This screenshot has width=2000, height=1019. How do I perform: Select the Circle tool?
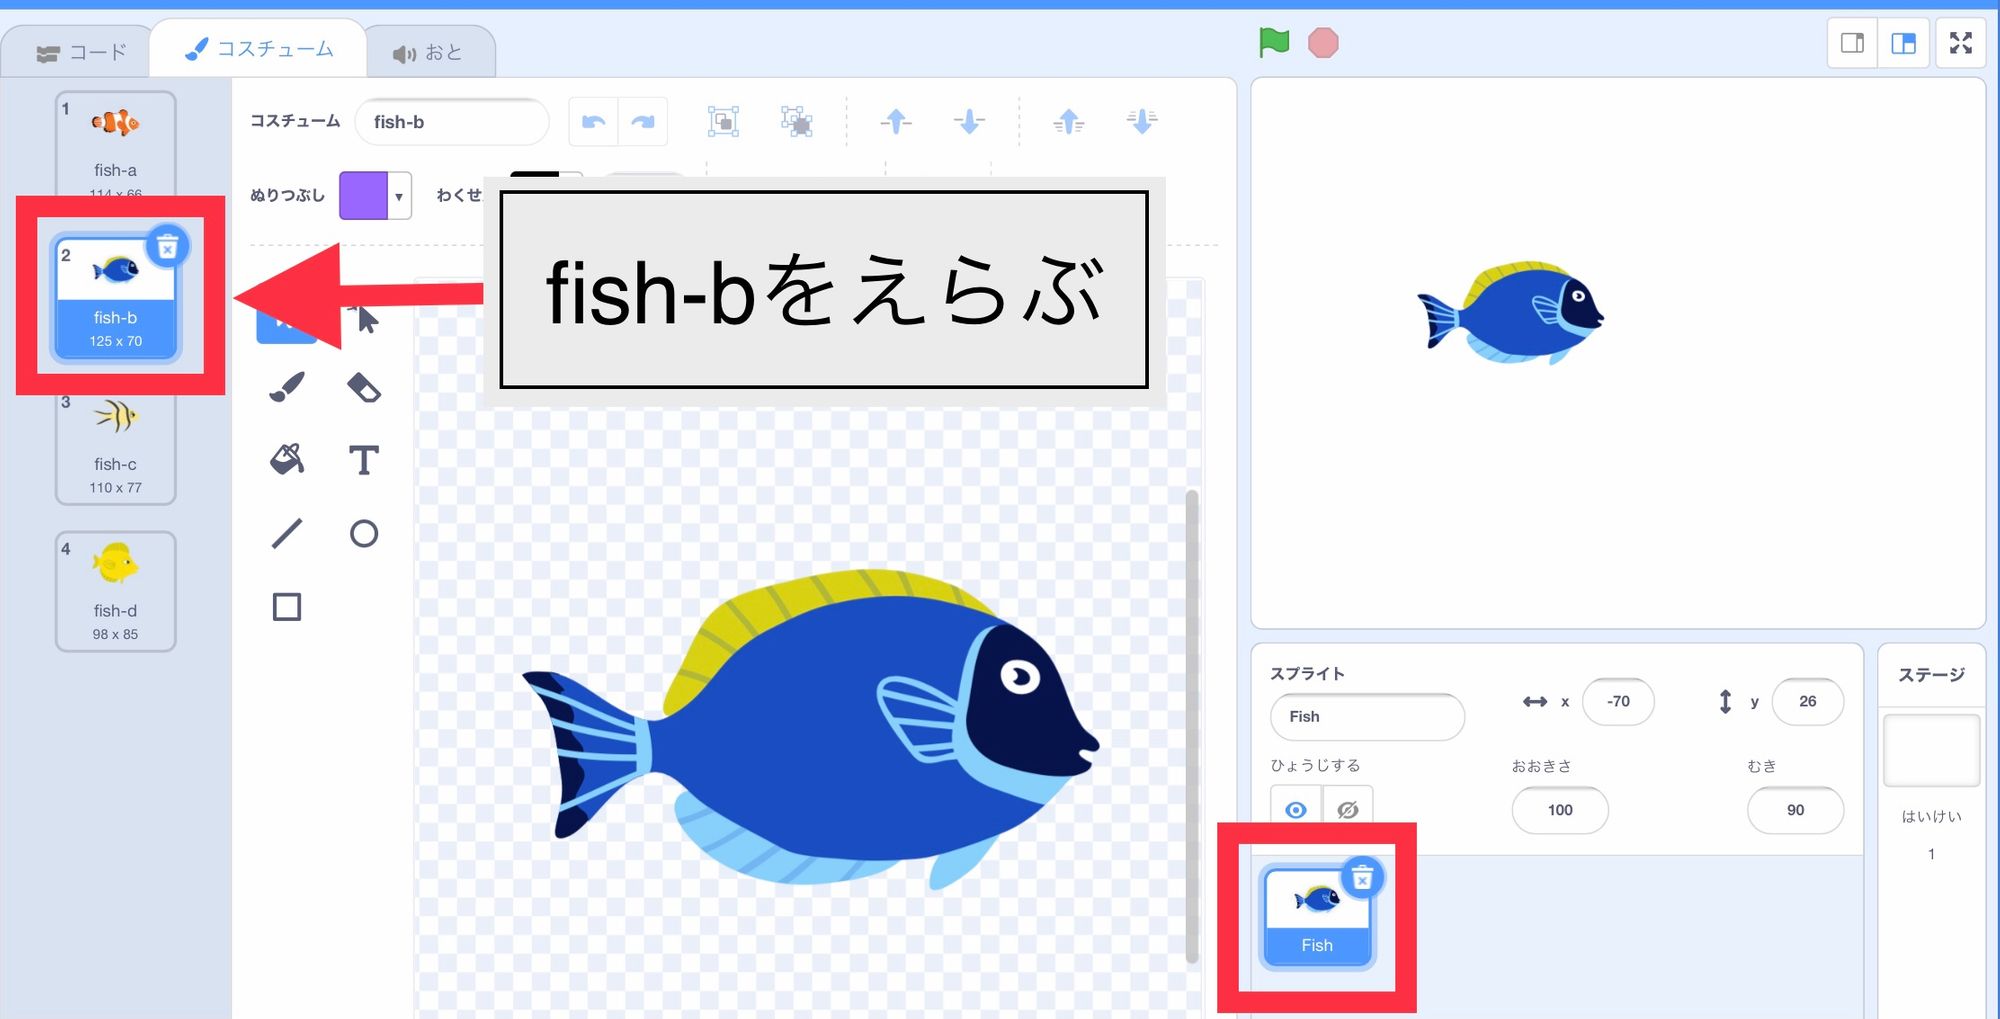click(x=364, y=533)
